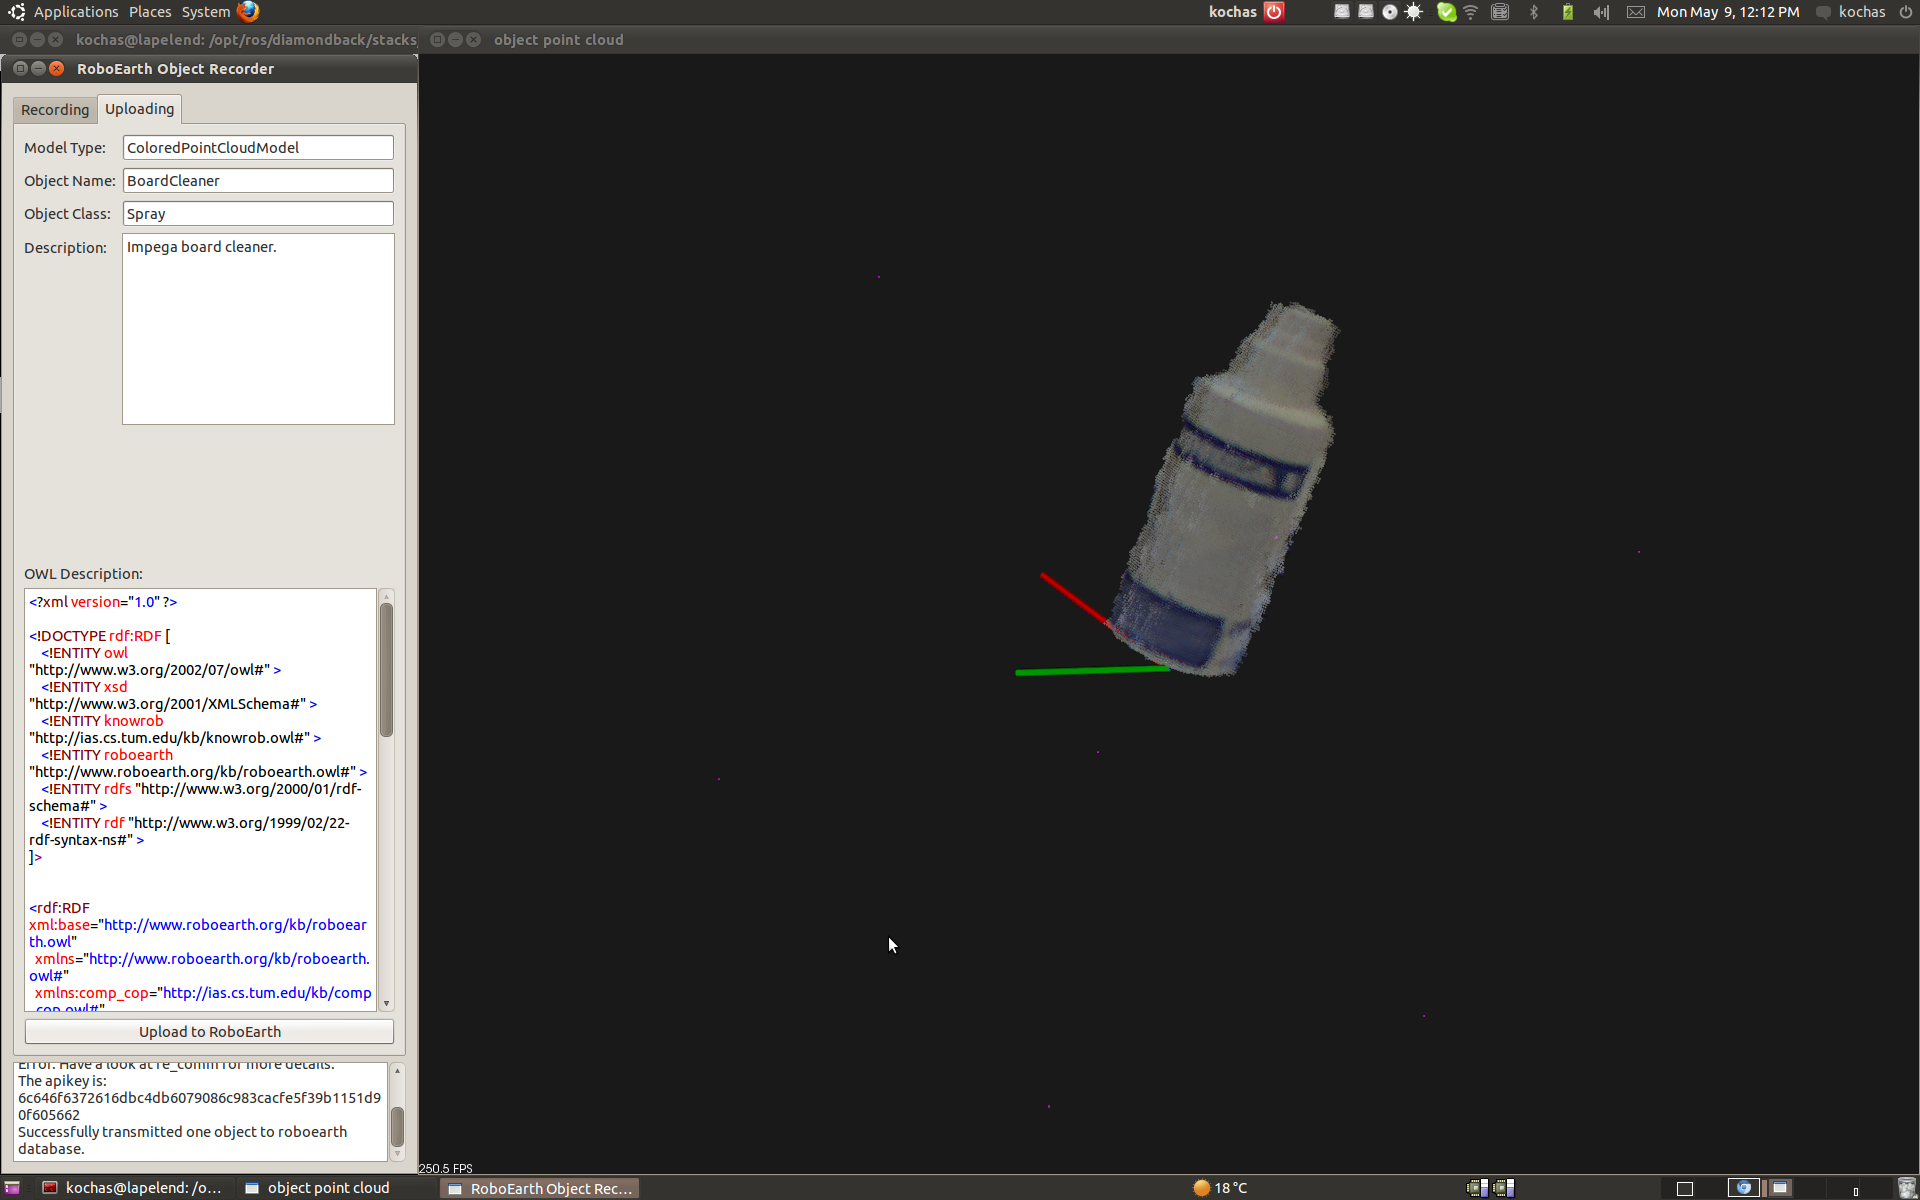Open the Applications menu
Viewport: 1920px width, 1200px height.
pos(75,12)
